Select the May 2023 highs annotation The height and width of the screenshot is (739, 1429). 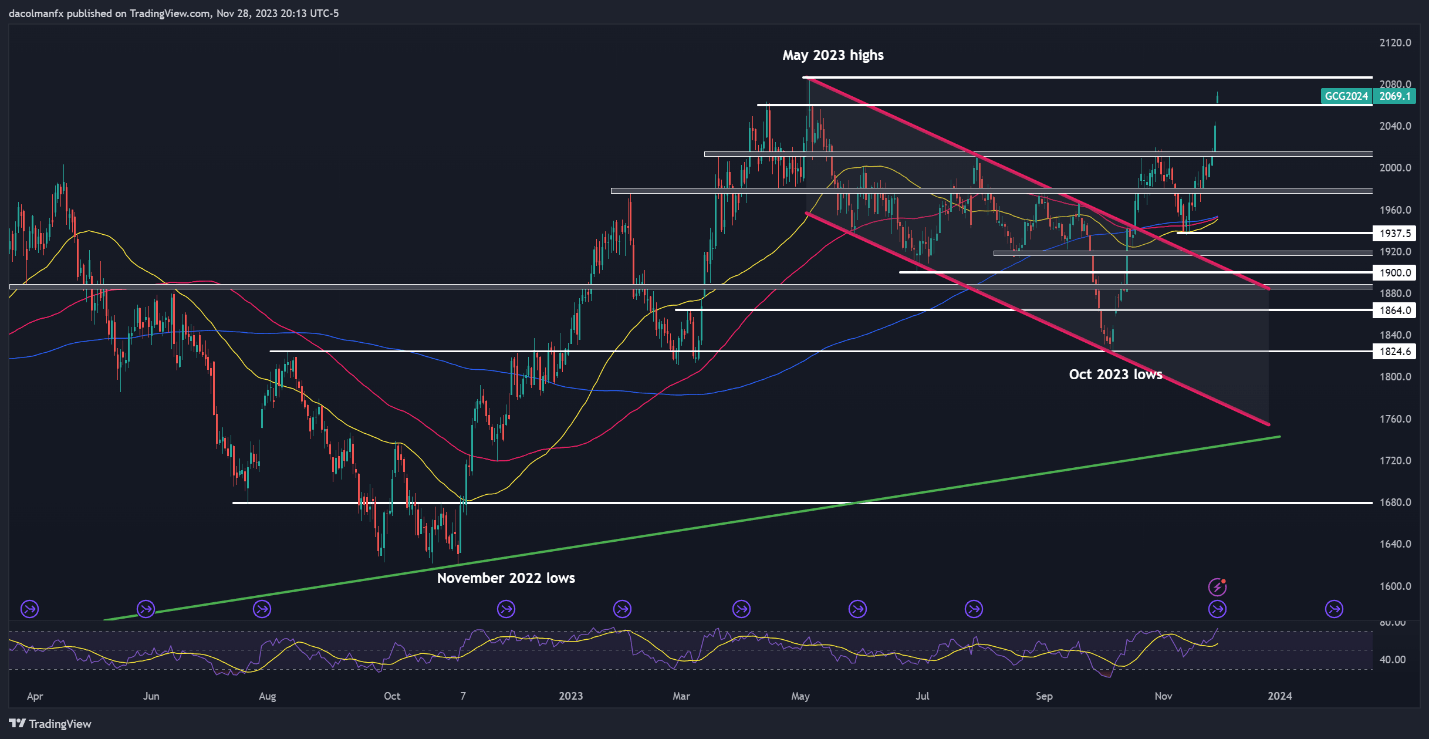click(x=833, y=56)
